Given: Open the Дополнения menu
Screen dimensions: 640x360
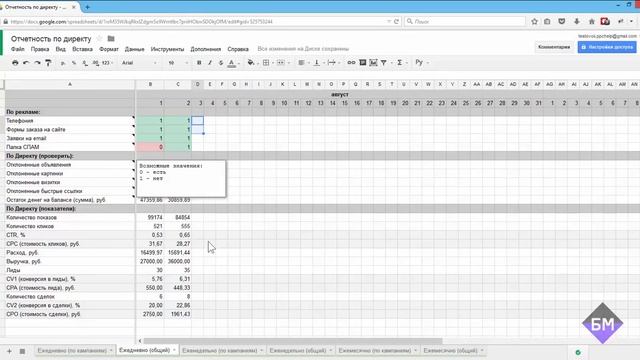Looking at the screenshot, I should pos(206,49).
